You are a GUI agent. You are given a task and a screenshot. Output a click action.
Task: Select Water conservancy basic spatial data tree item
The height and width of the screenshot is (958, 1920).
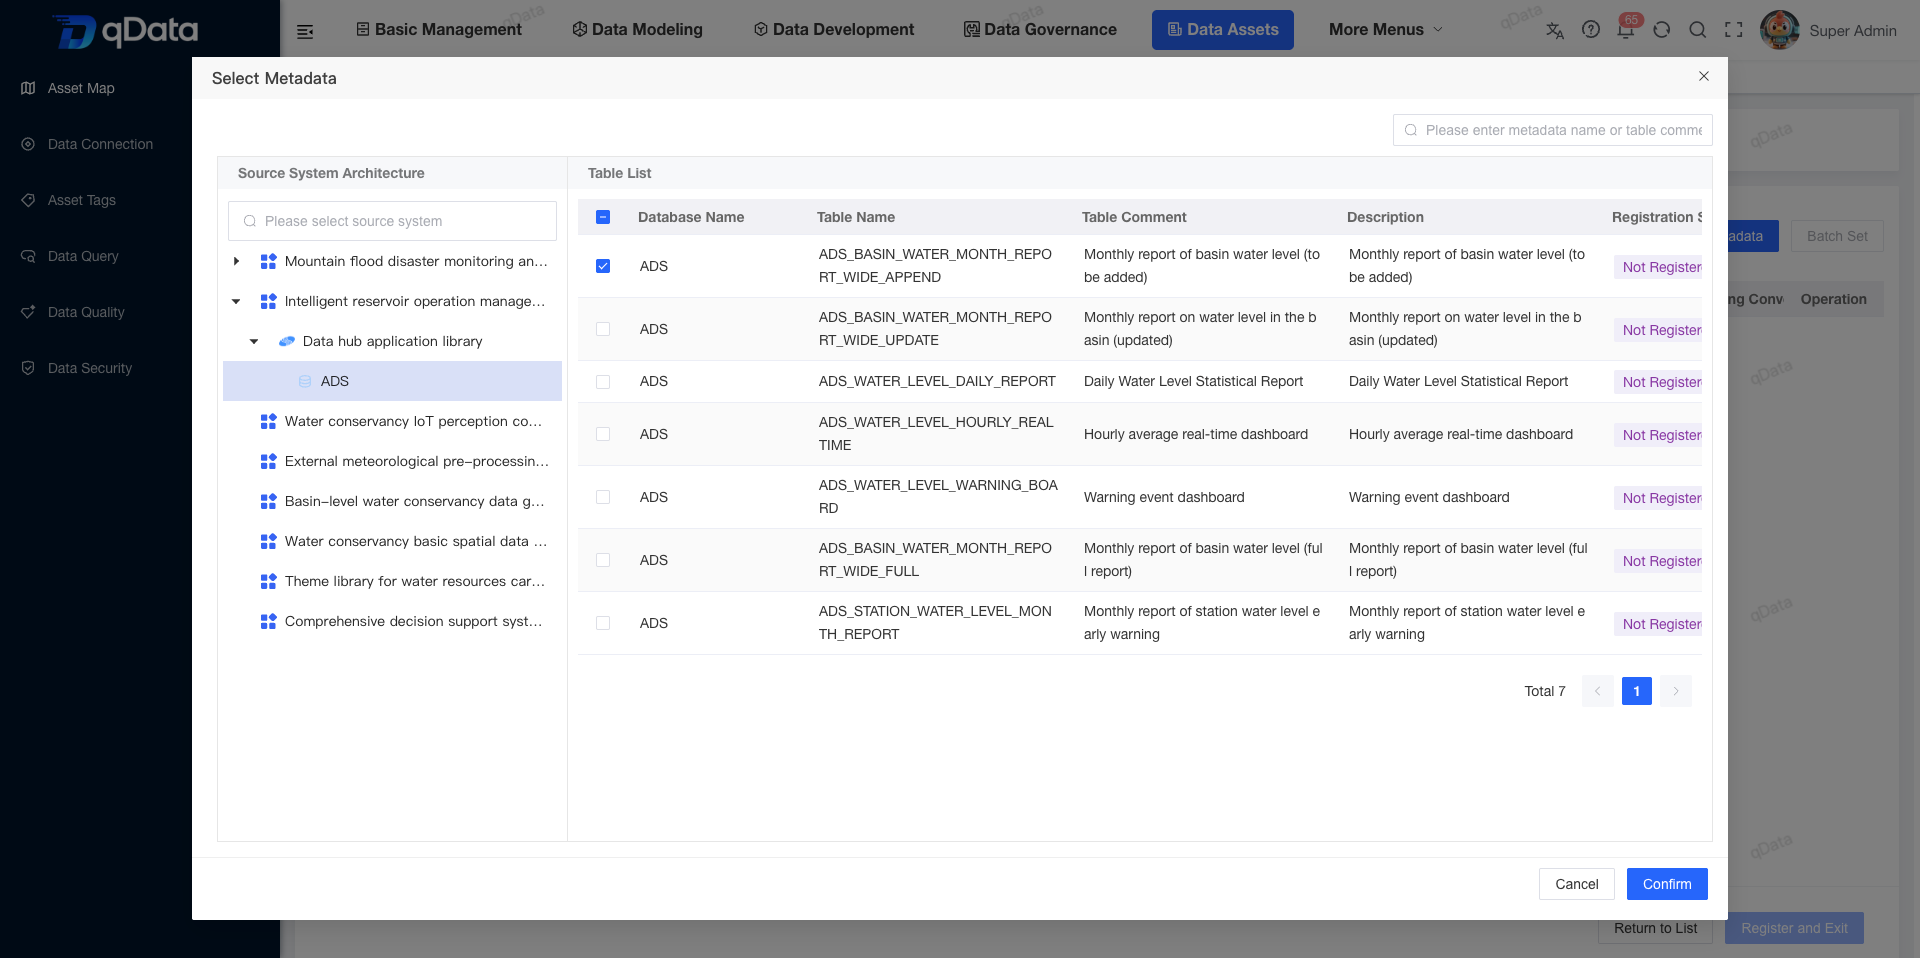point(392,541)
